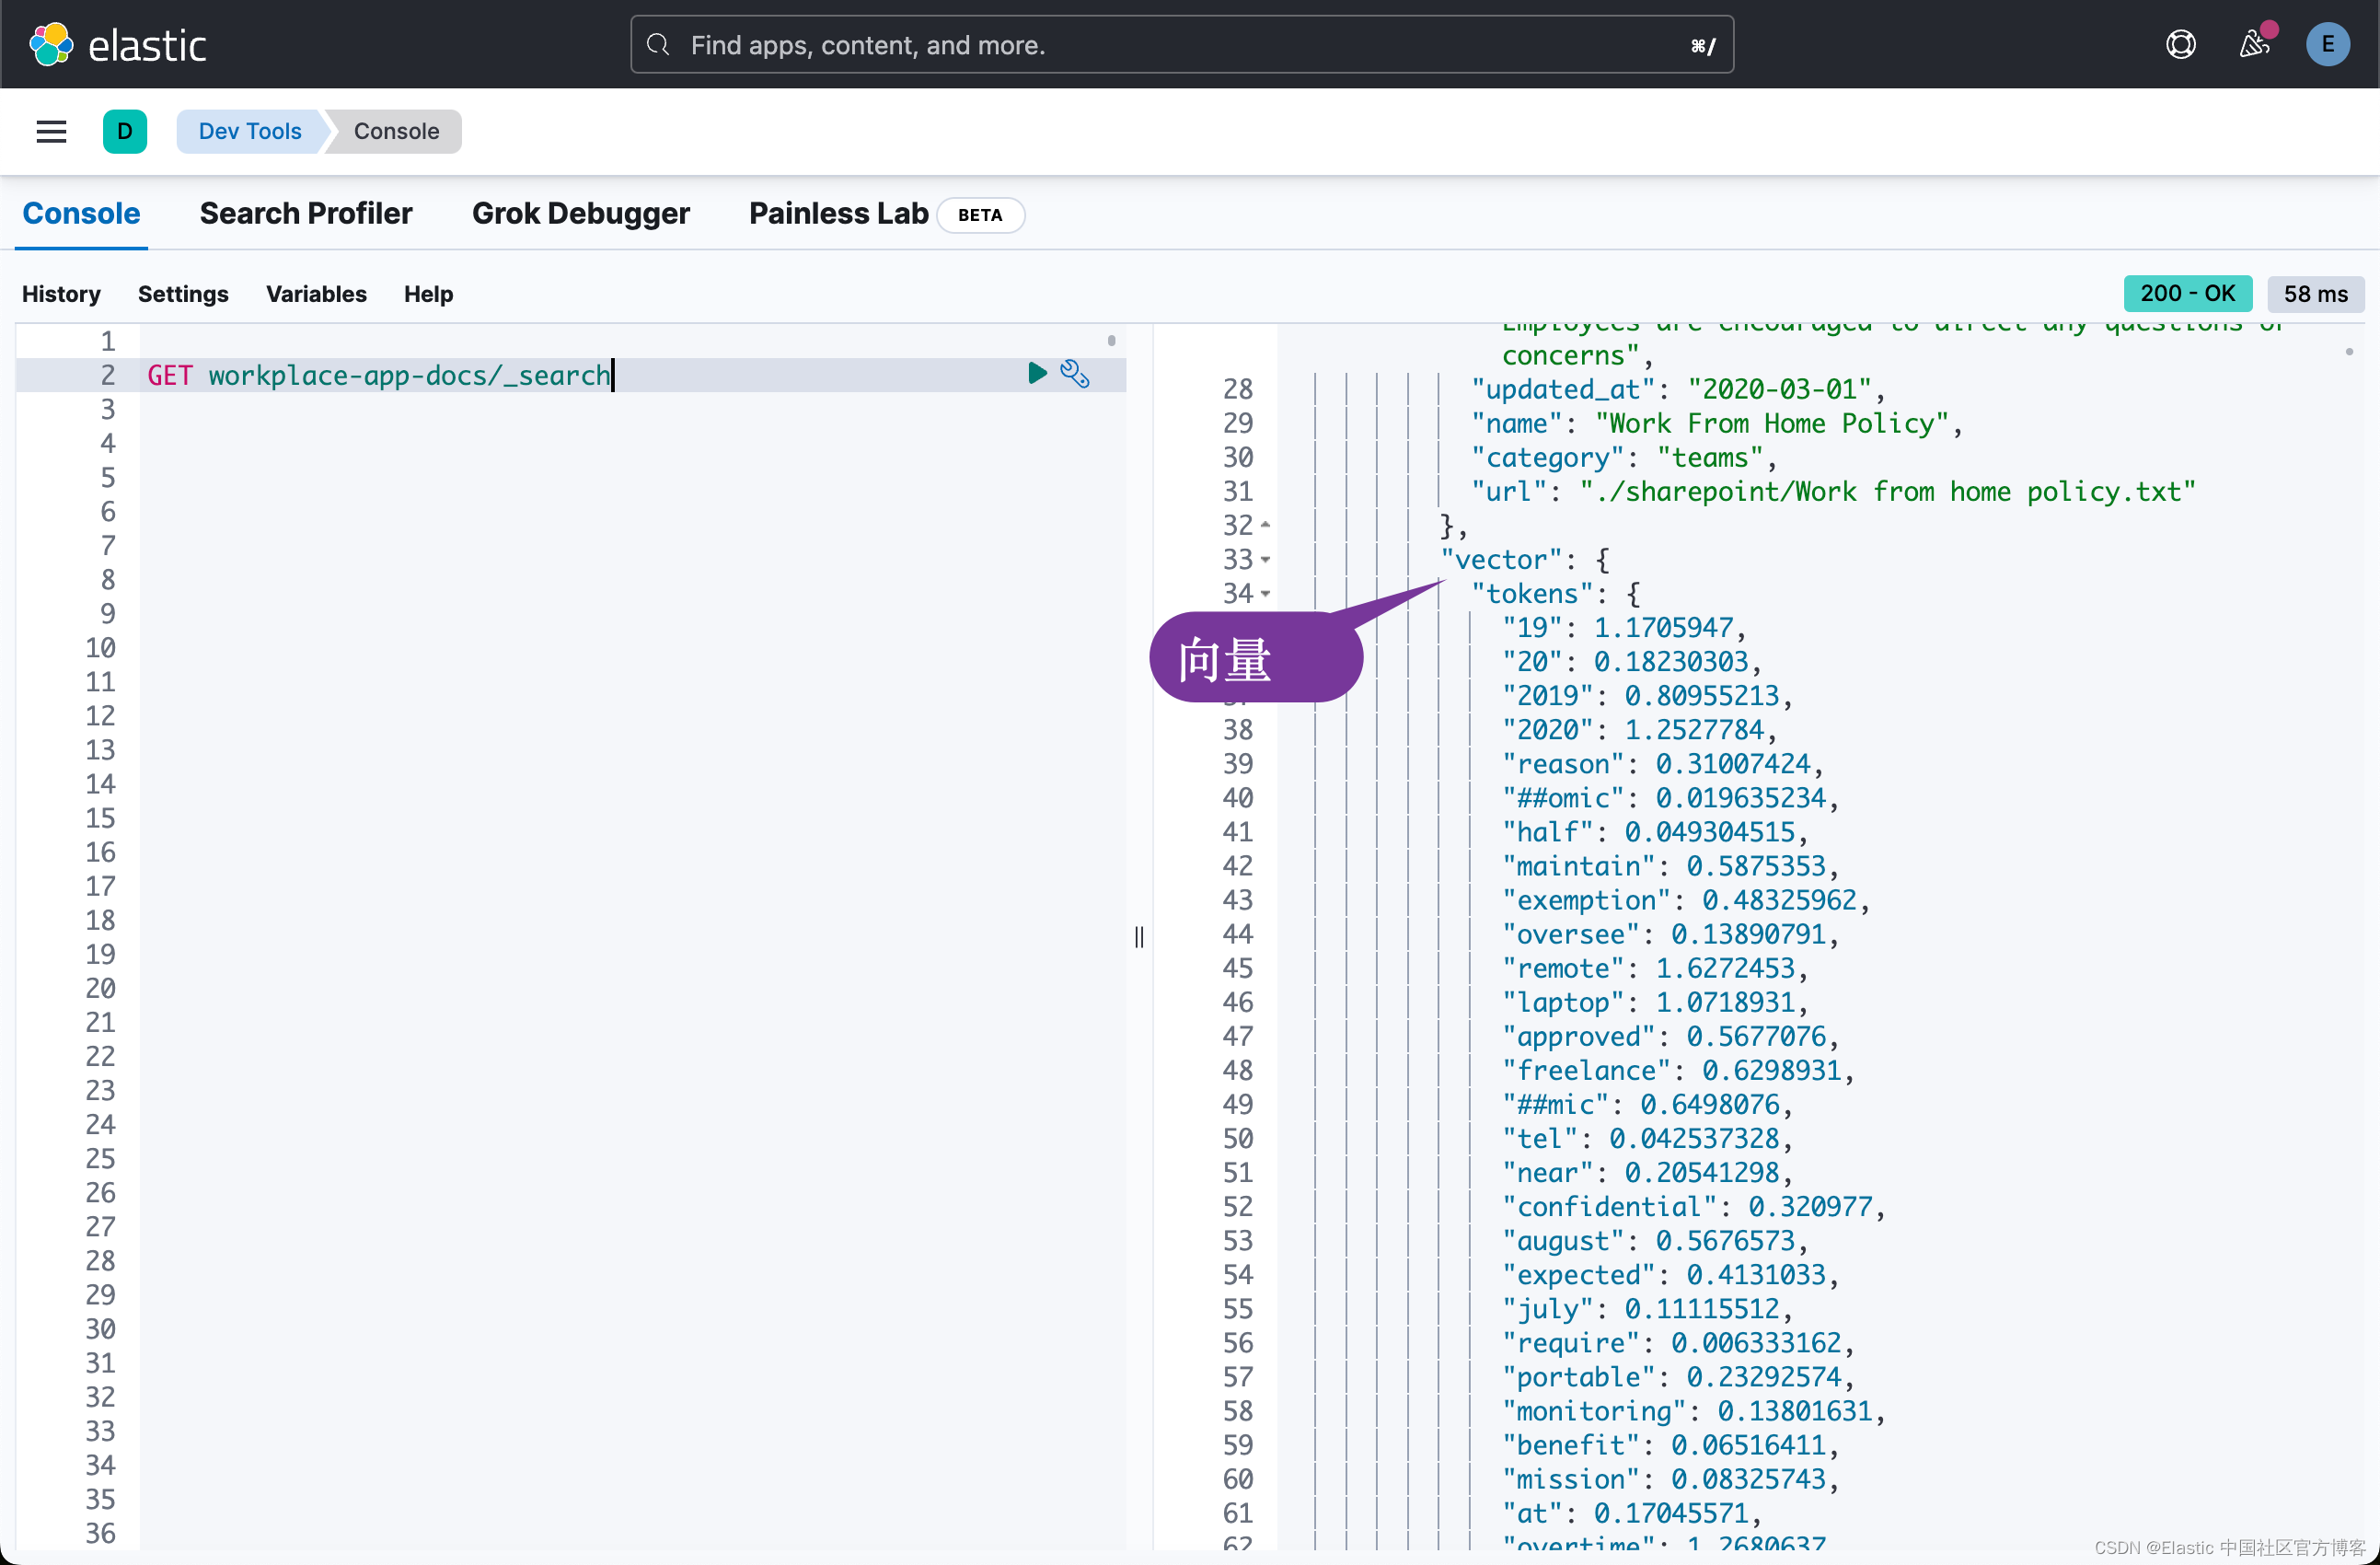Switch to the Search Profiler tab
This screenshot has height=1565, width=2380.
pyautogui.click(x=306, y=213)
